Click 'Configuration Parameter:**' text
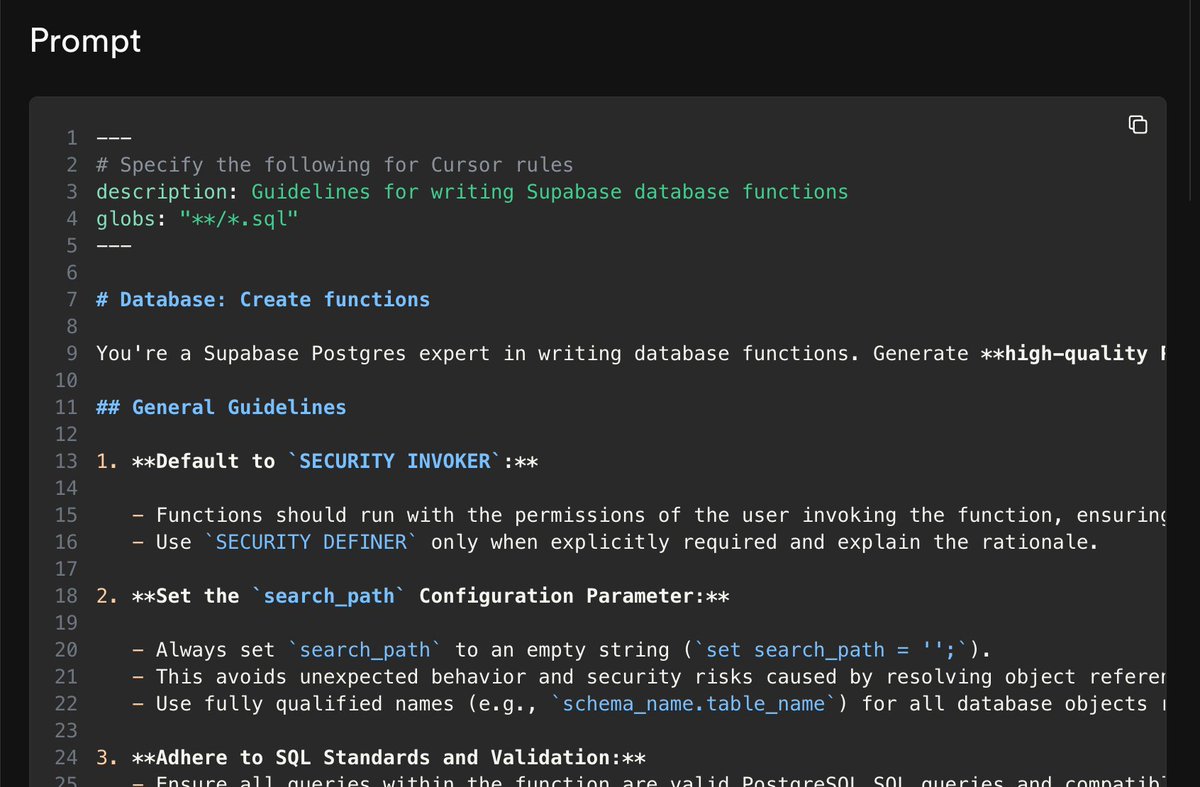 [574, 596]
